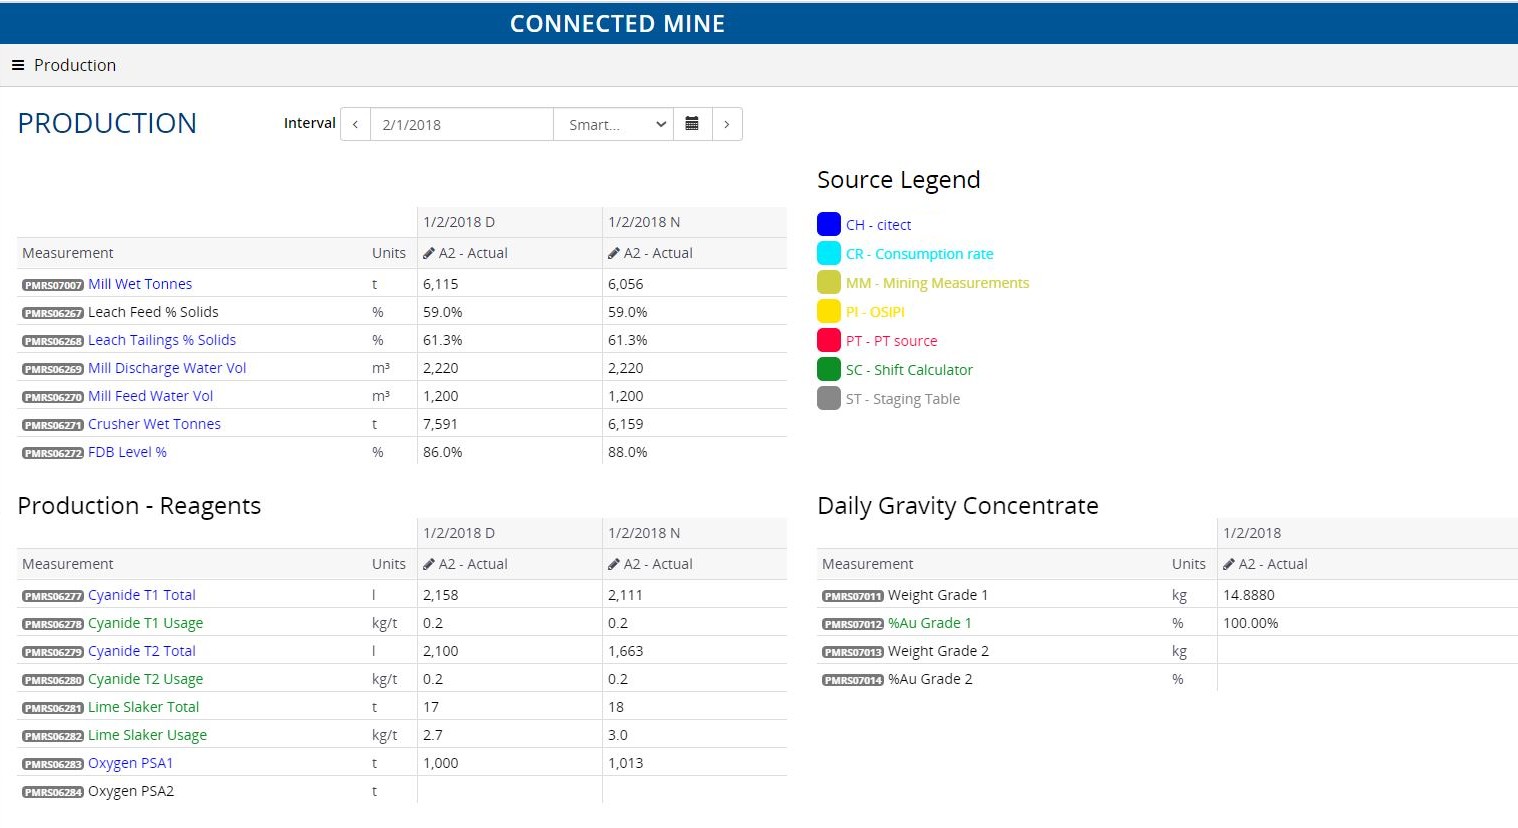This screenshot has height=828, width=1518.
Task: Click the PMRS06272 tag badge
Action: tap(53, 453)
